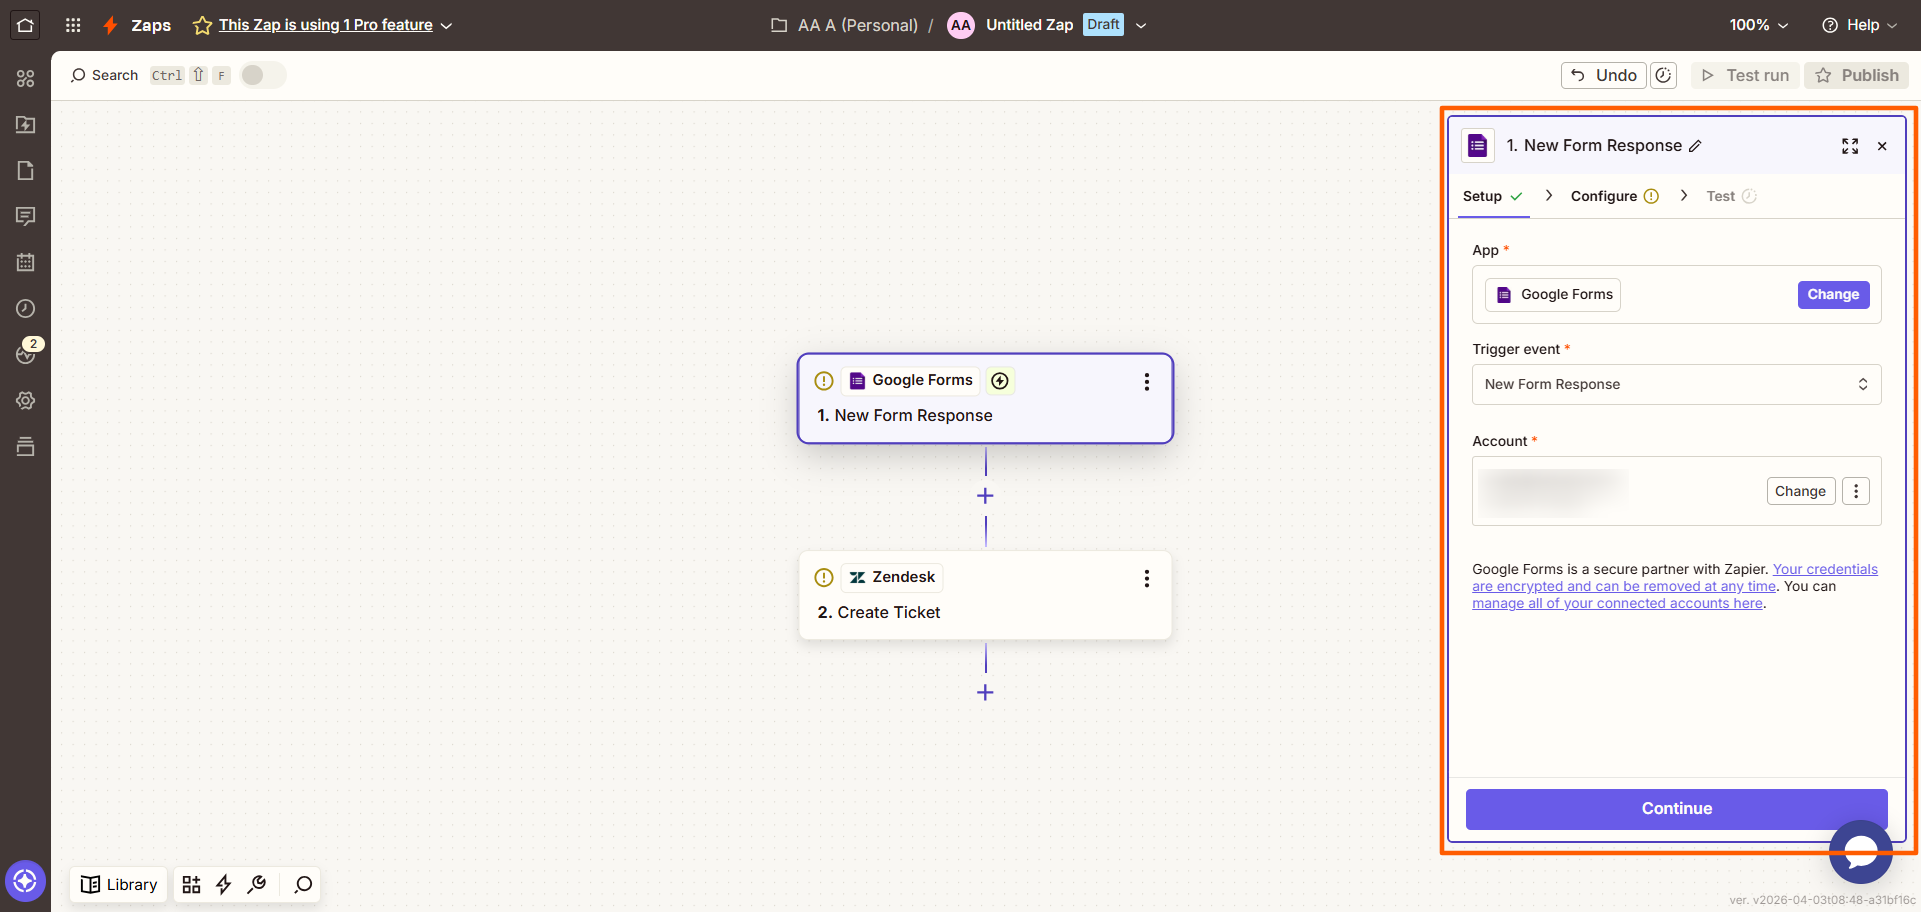Click the pencil icon to rename the step

1695,146
